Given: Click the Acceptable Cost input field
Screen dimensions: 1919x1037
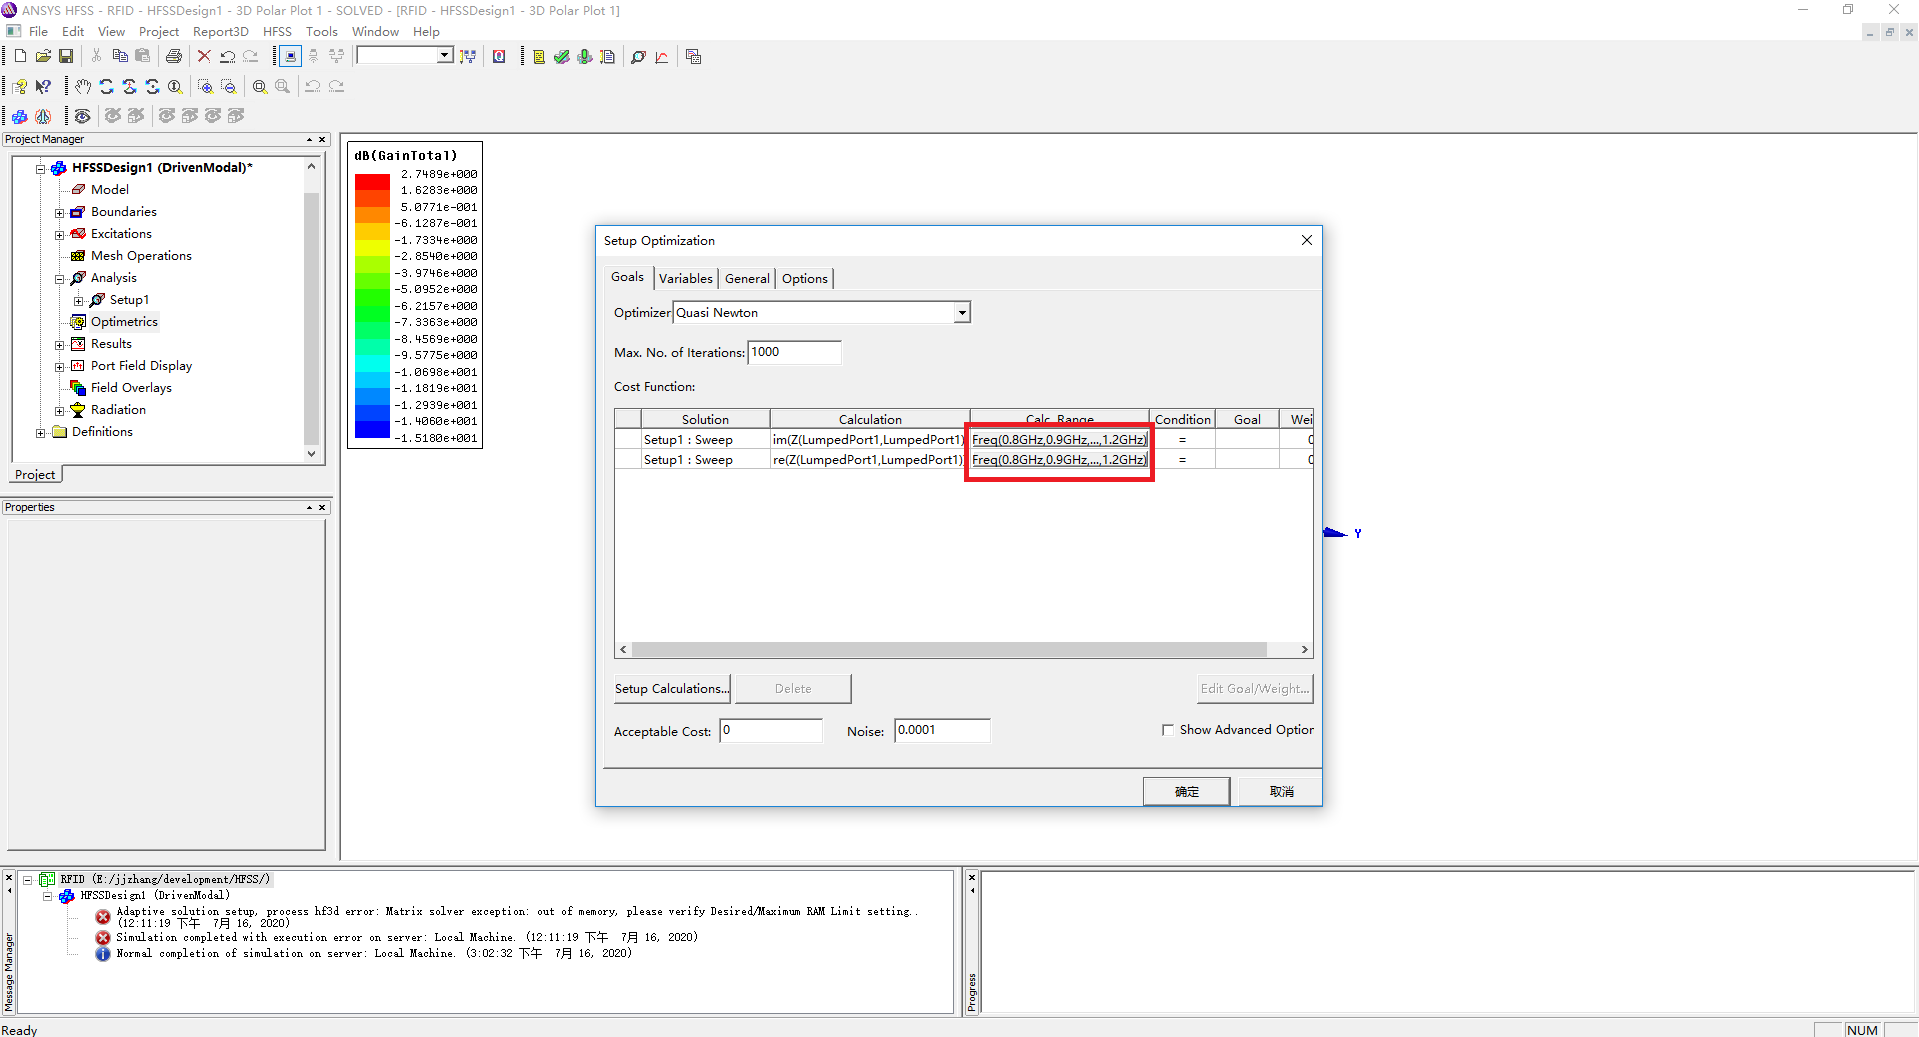Looking at the screenshot, I should click(x=771, y=731).
